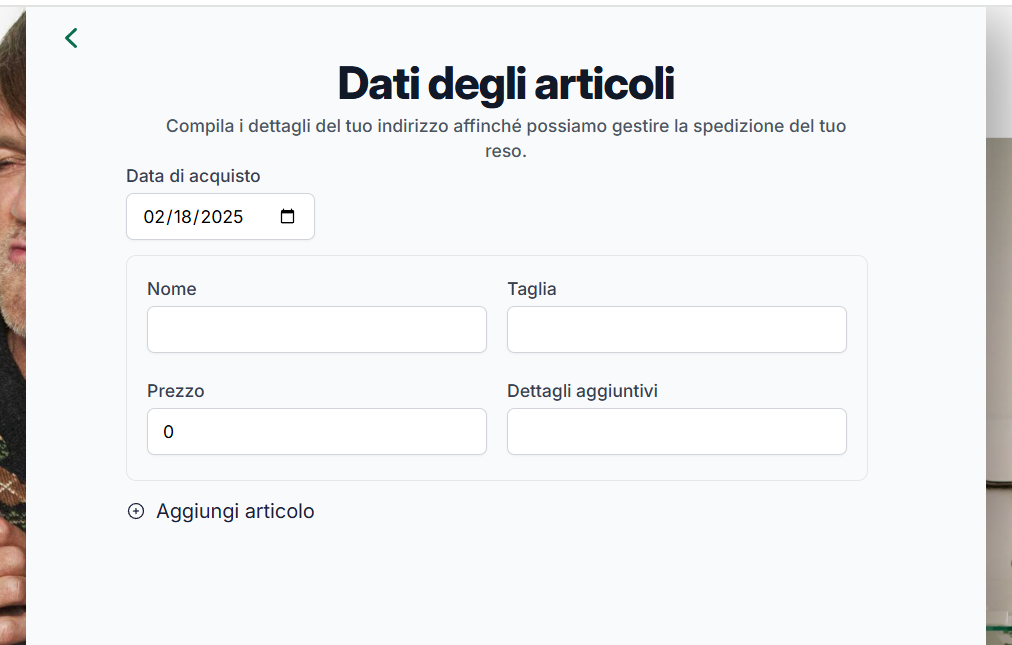
Task: Click the subtitle text starting with Compila
Action: pyautogui.click(x=506, y=138)
